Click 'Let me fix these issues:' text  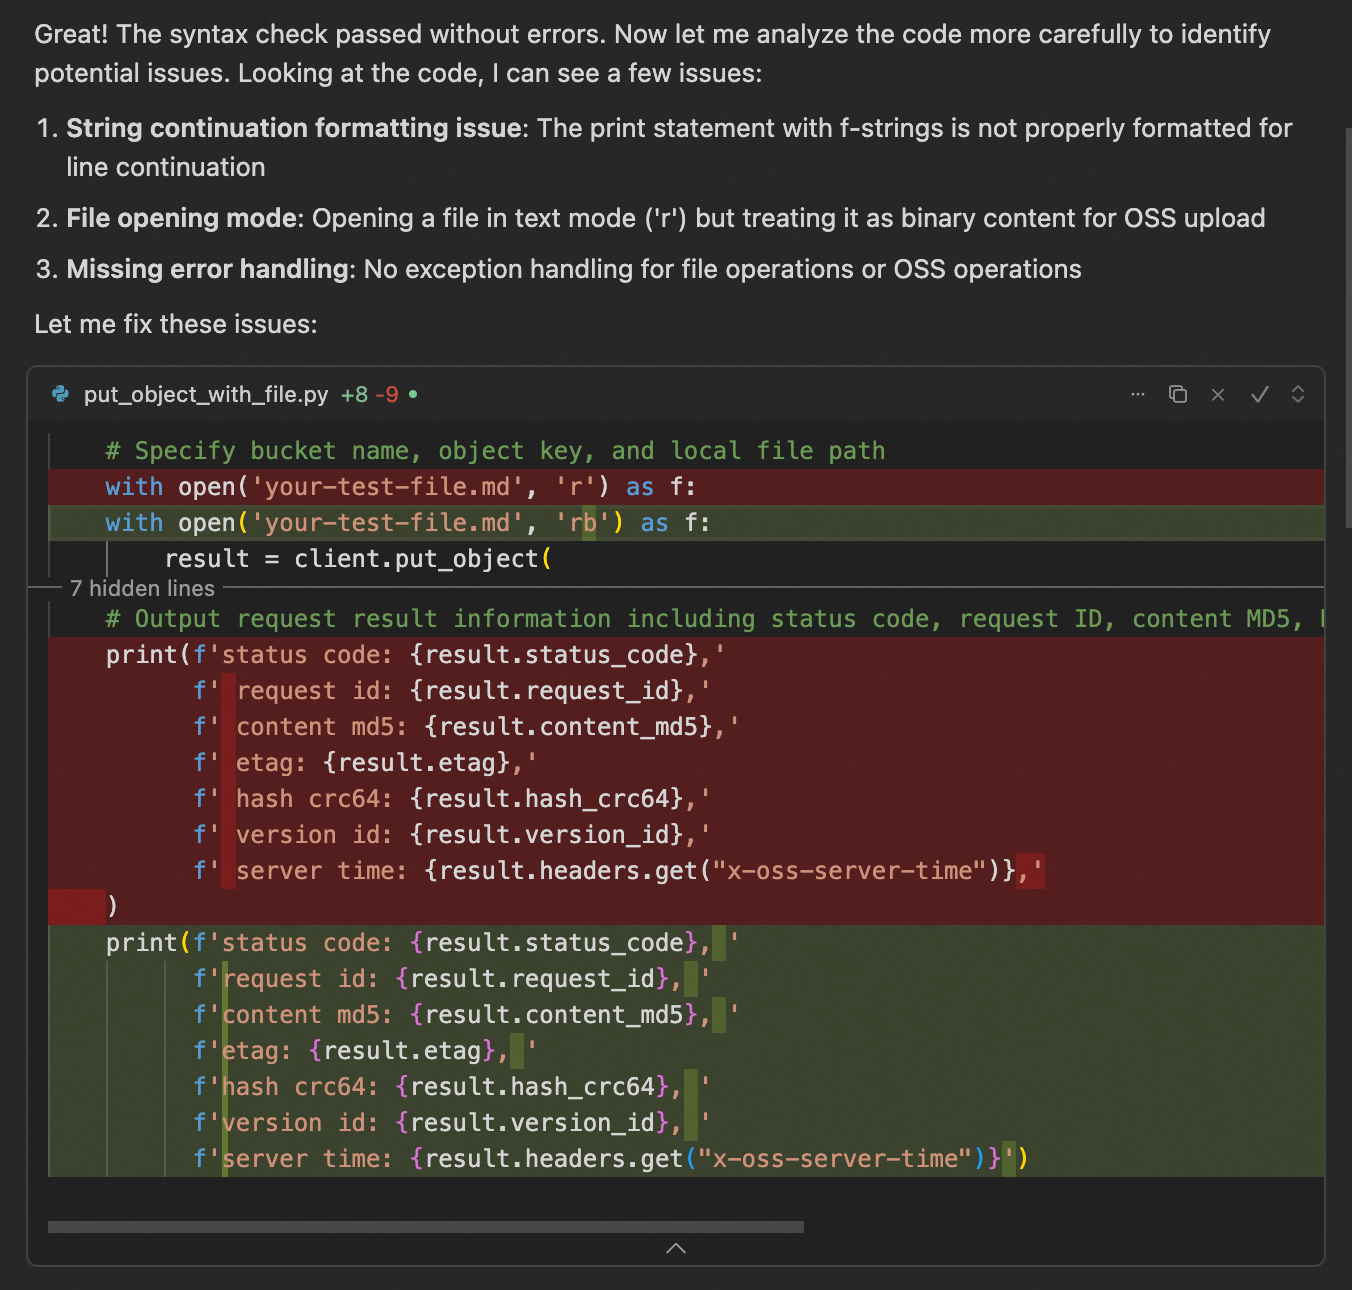pos(176,324)
